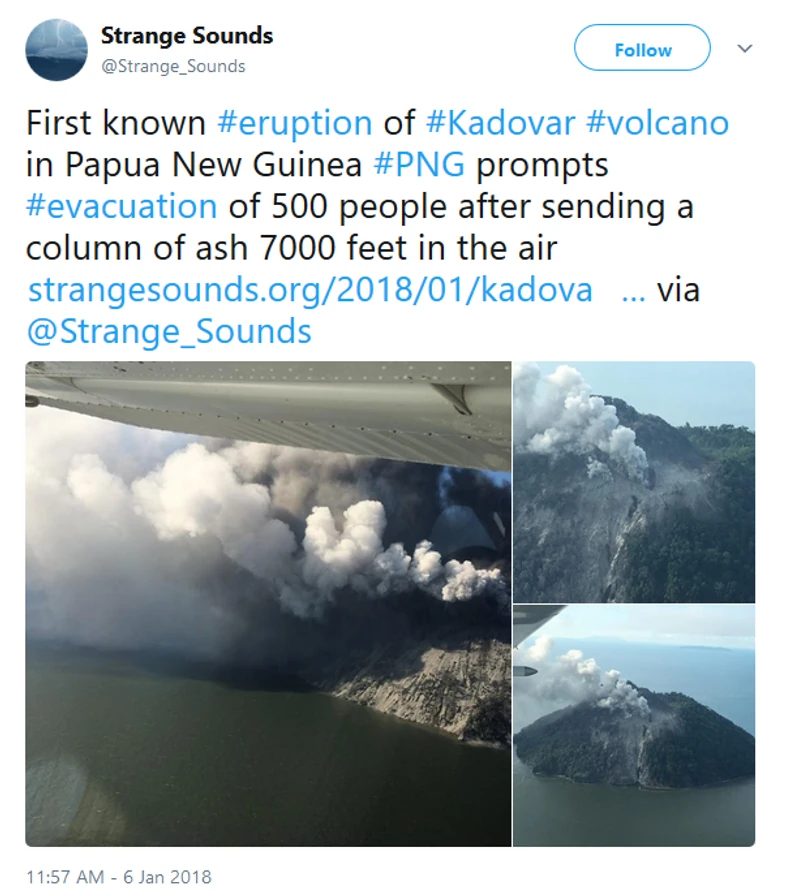Visit the @Strange_Sounds handle under name
This screenshot has width=790, height=892.
173,67
